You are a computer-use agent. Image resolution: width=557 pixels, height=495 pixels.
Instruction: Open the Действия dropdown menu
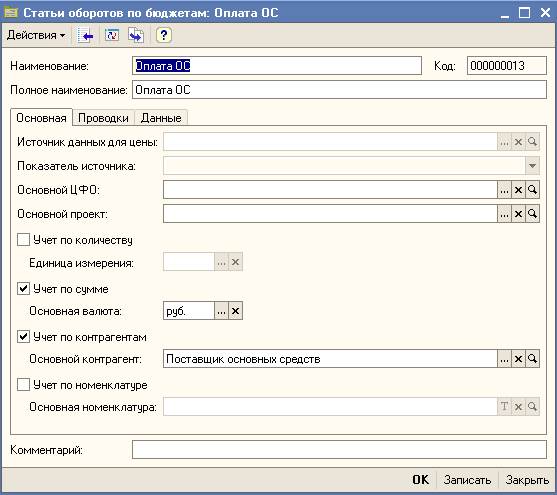36,35
